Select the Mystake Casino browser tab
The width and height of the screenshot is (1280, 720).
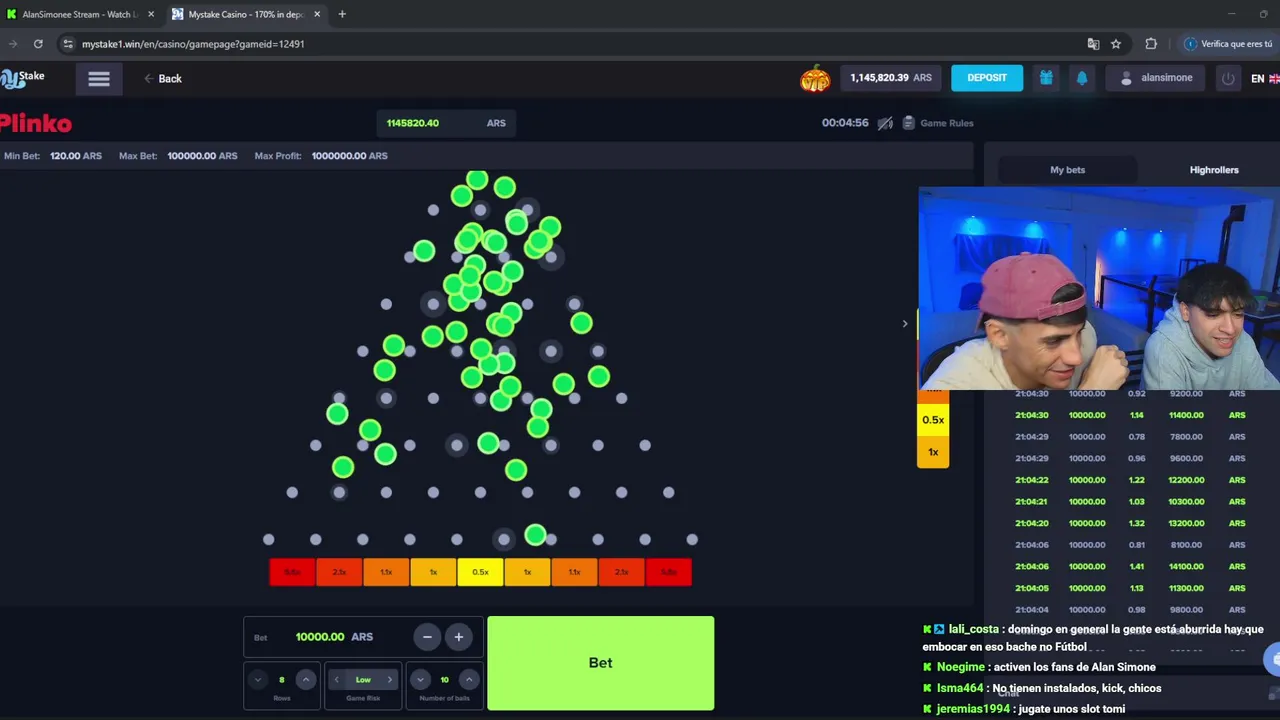tap(245, 14)
